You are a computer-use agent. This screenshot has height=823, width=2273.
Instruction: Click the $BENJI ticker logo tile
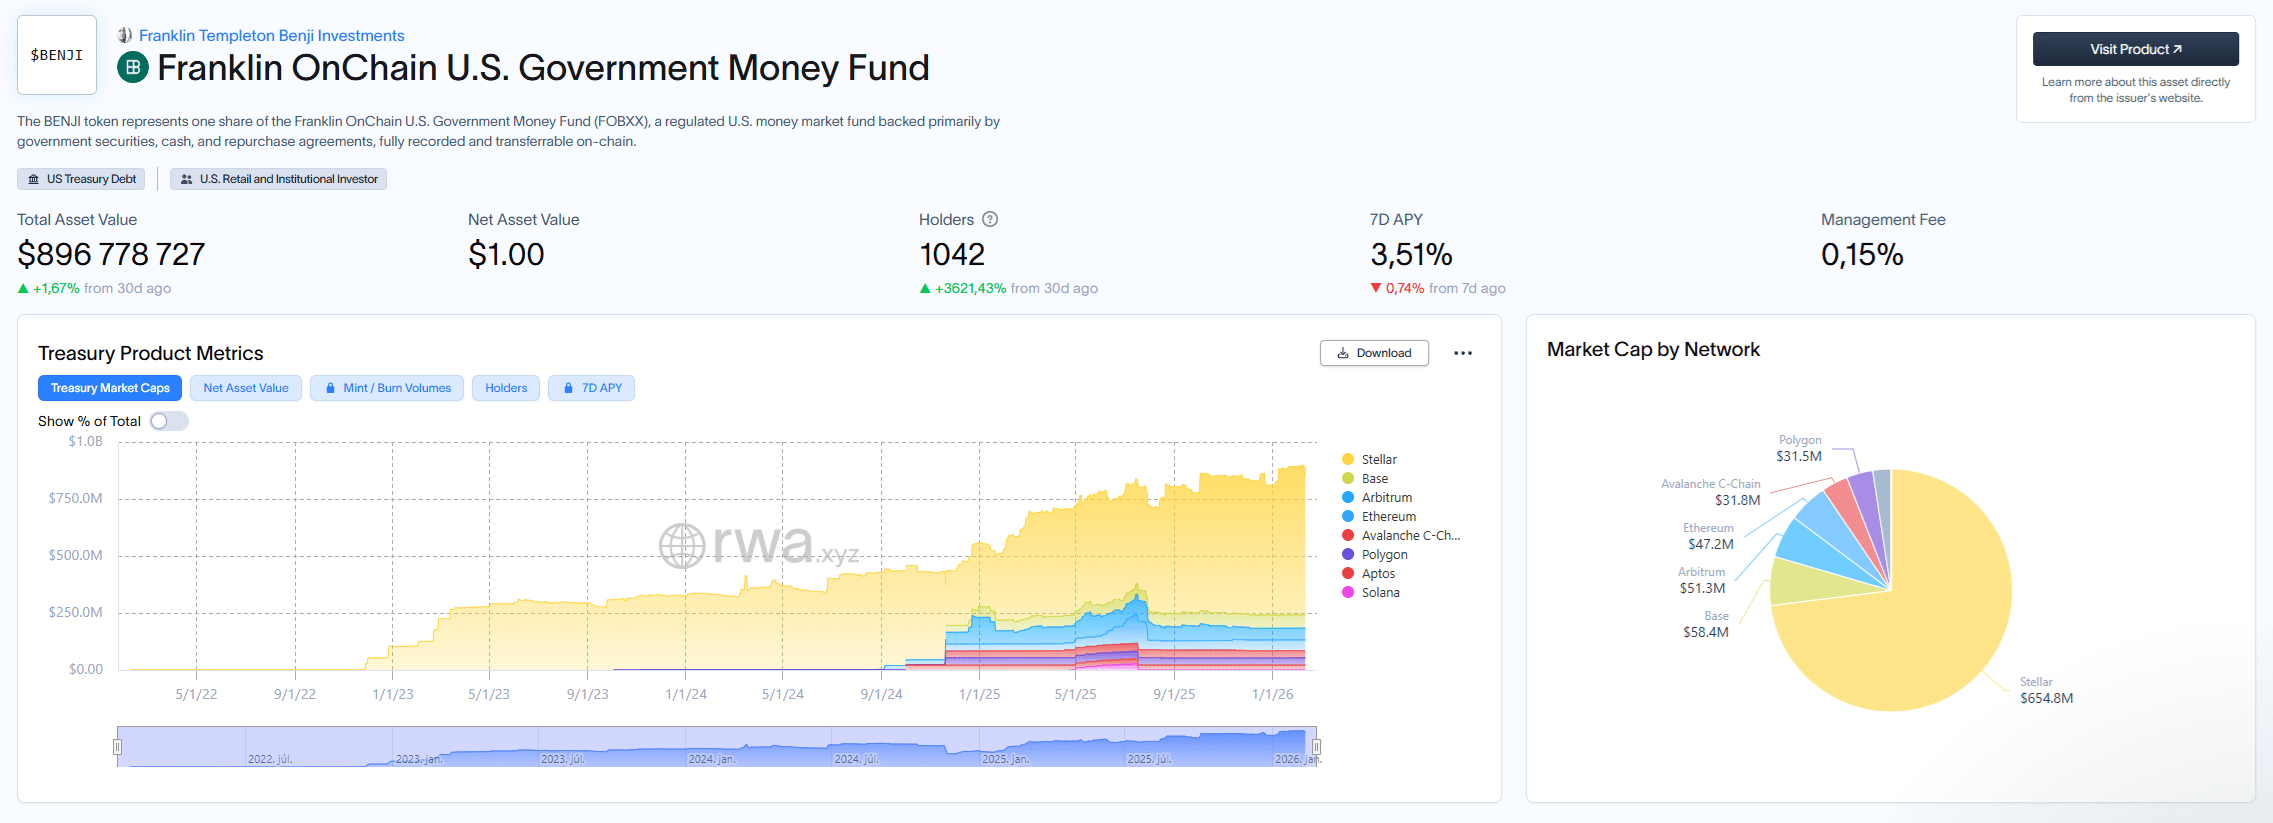click(57, 55)
